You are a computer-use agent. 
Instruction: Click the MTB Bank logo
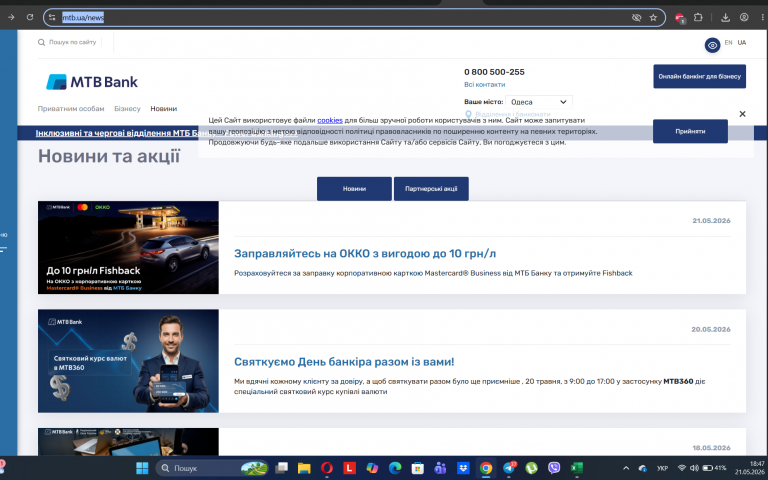(92, 82)
